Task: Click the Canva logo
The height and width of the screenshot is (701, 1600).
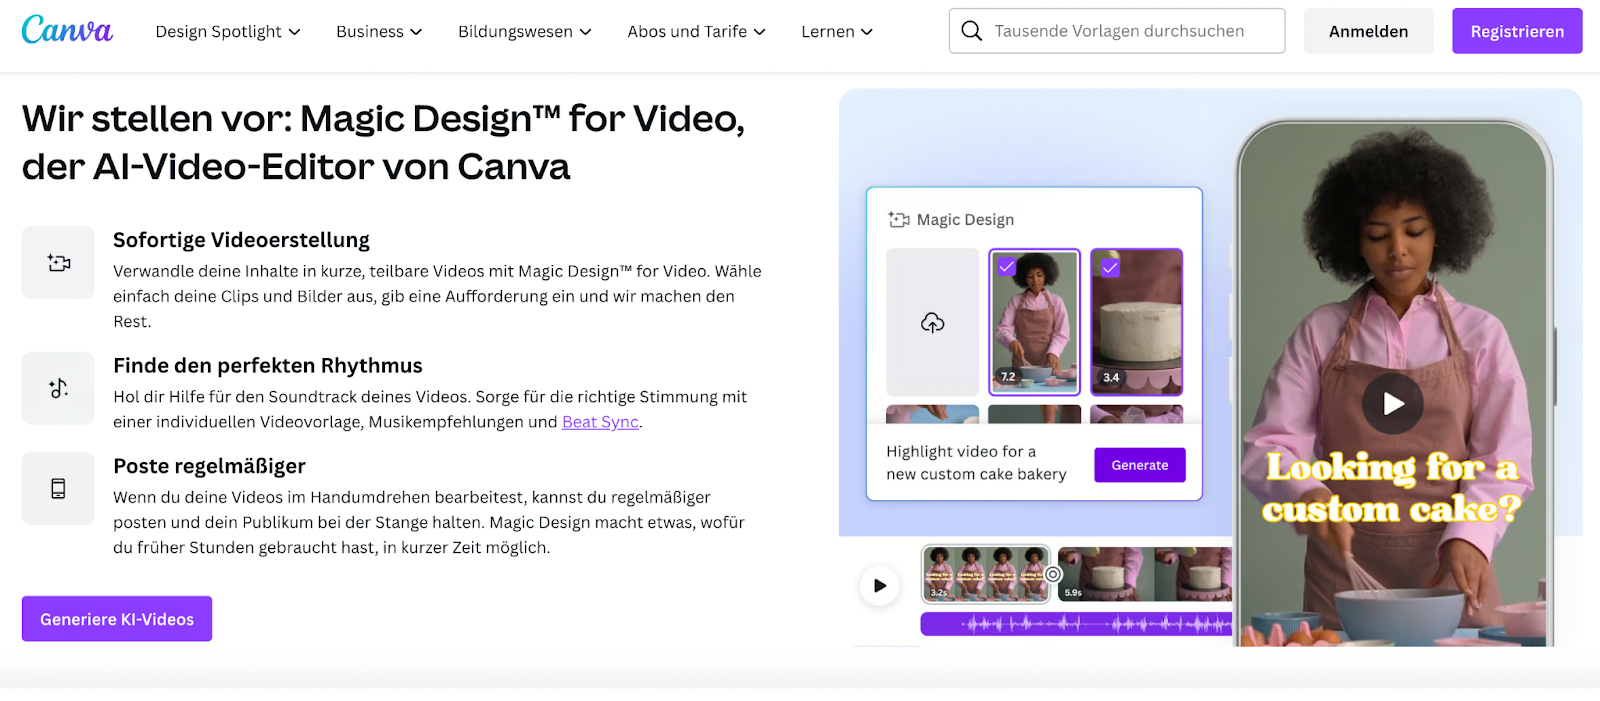Action: click(67, 30)
